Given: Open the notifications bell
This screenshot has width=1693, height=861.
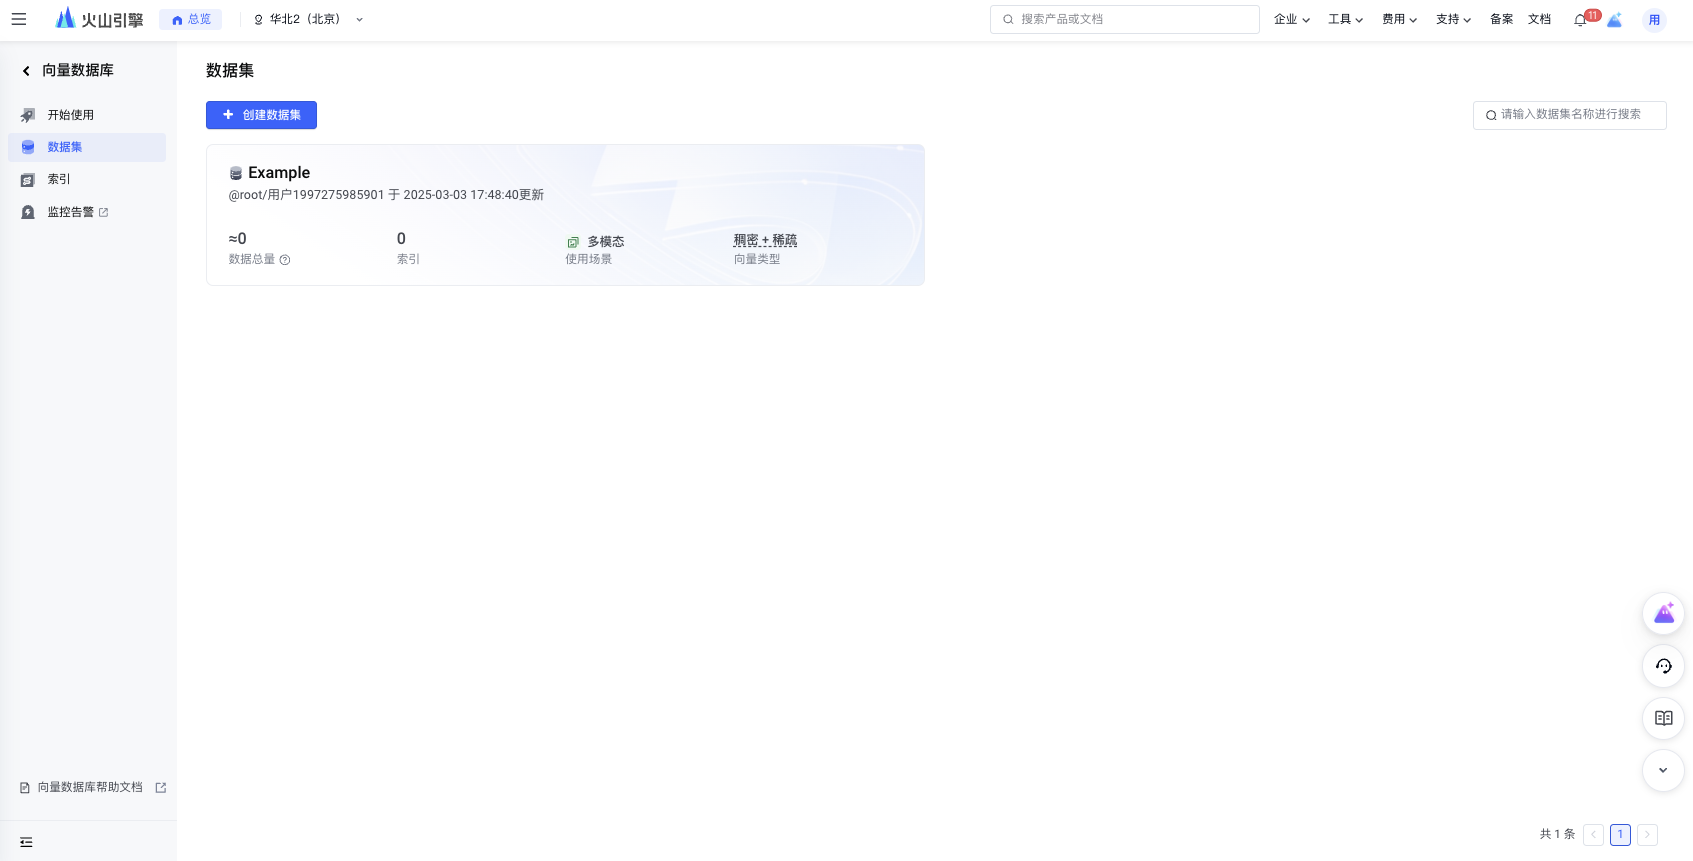Looking at the screenshot, I should pyautogui.click(x=1581, y=19).
